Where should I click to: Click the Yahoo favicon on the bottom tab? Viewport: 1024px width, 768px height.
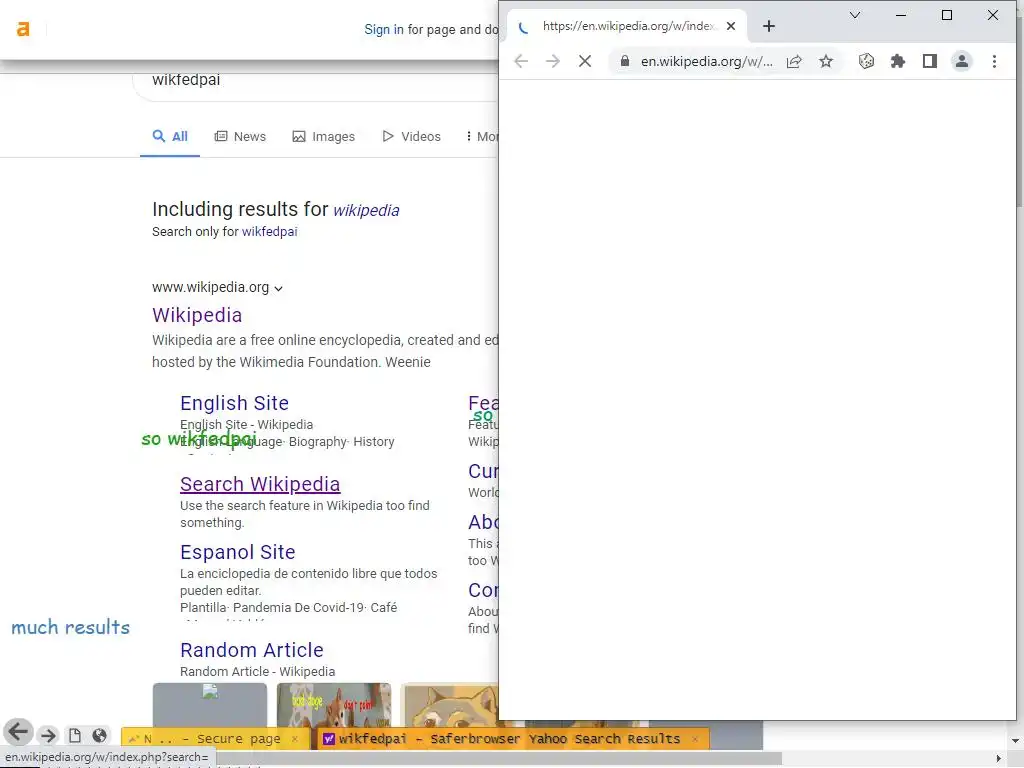point(329,739)
